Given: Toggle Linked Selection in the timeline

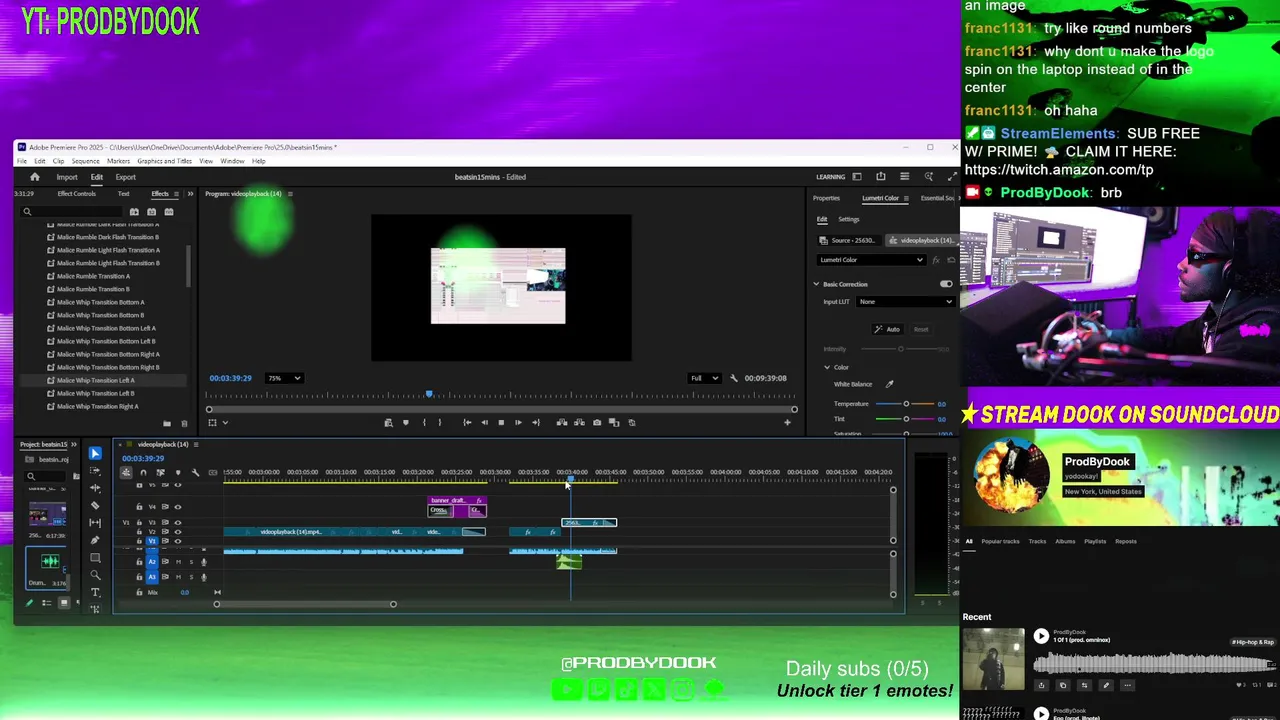Looking at the screenshot, I should point(160,473).
